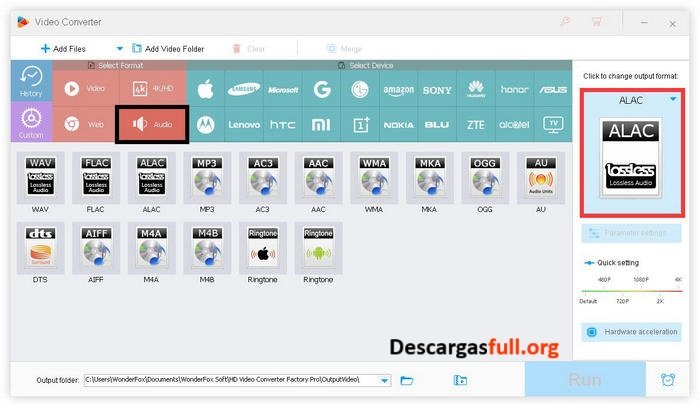Open Lenovo device presets
700x407 pixels.
[244, 125]
